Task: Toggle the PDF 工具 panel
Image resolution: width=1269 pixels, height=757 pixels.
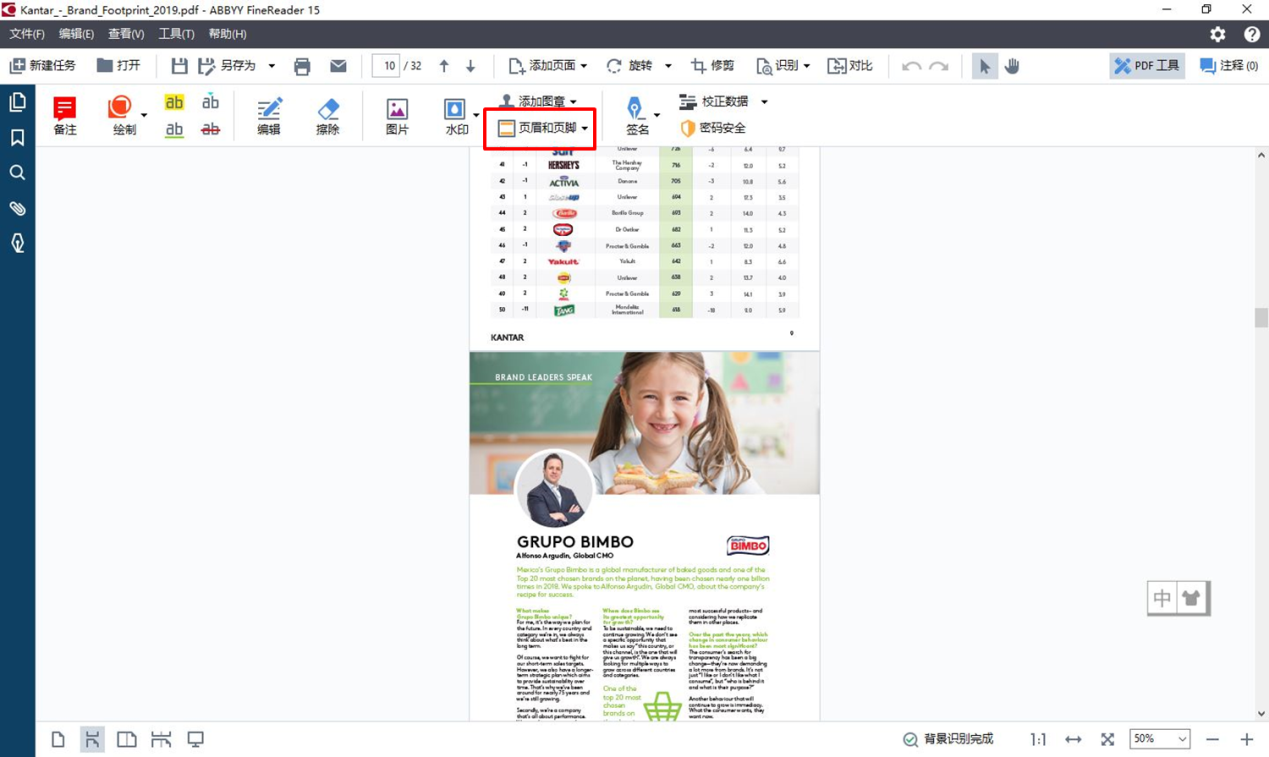Action: tap(1146, 66)
